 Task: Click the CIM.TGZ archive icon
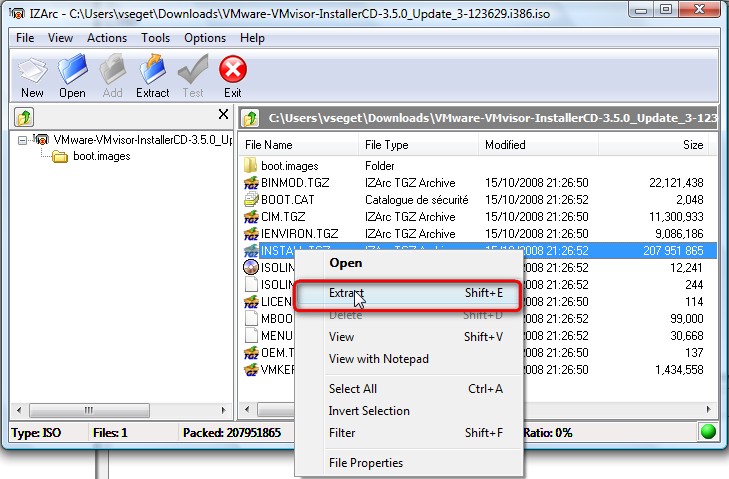251,217
